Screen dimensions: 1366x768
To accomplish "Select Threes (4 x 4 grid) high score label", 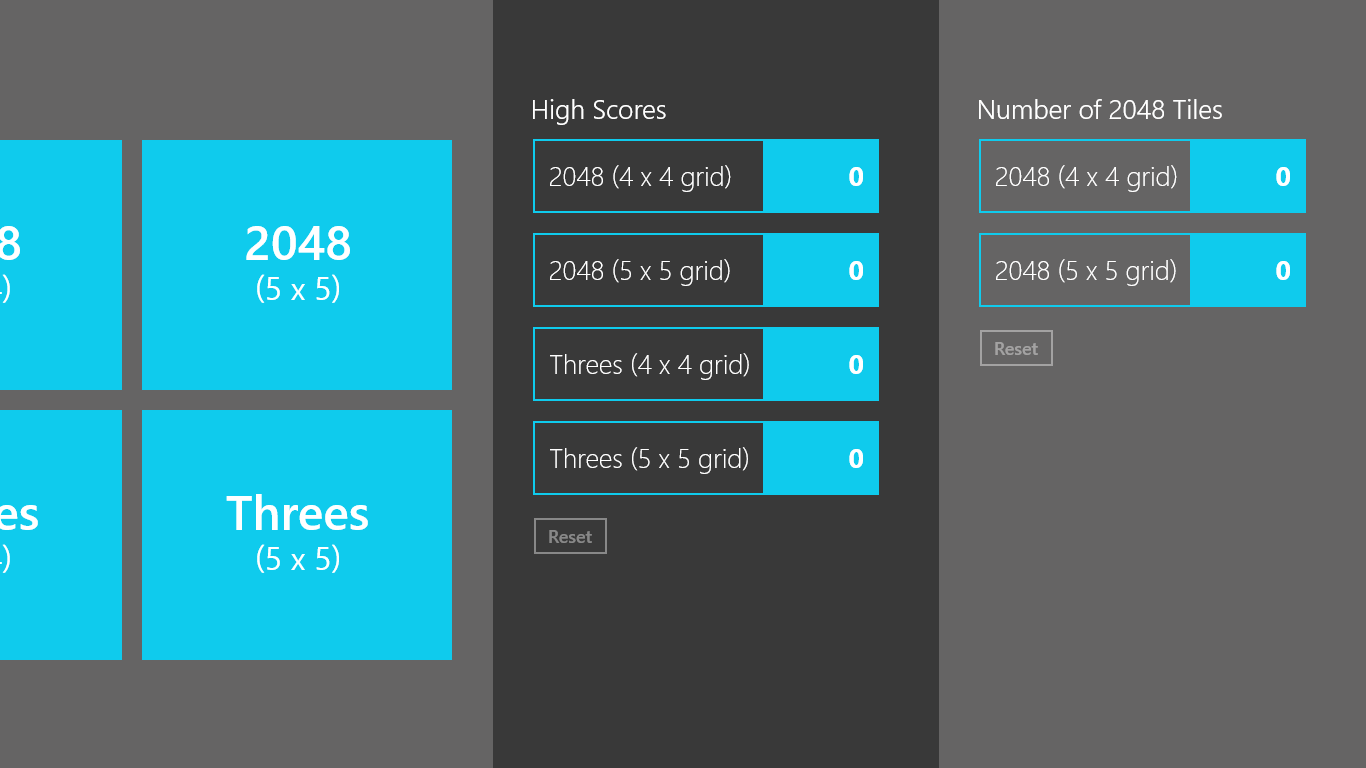I will click(649, 365).
